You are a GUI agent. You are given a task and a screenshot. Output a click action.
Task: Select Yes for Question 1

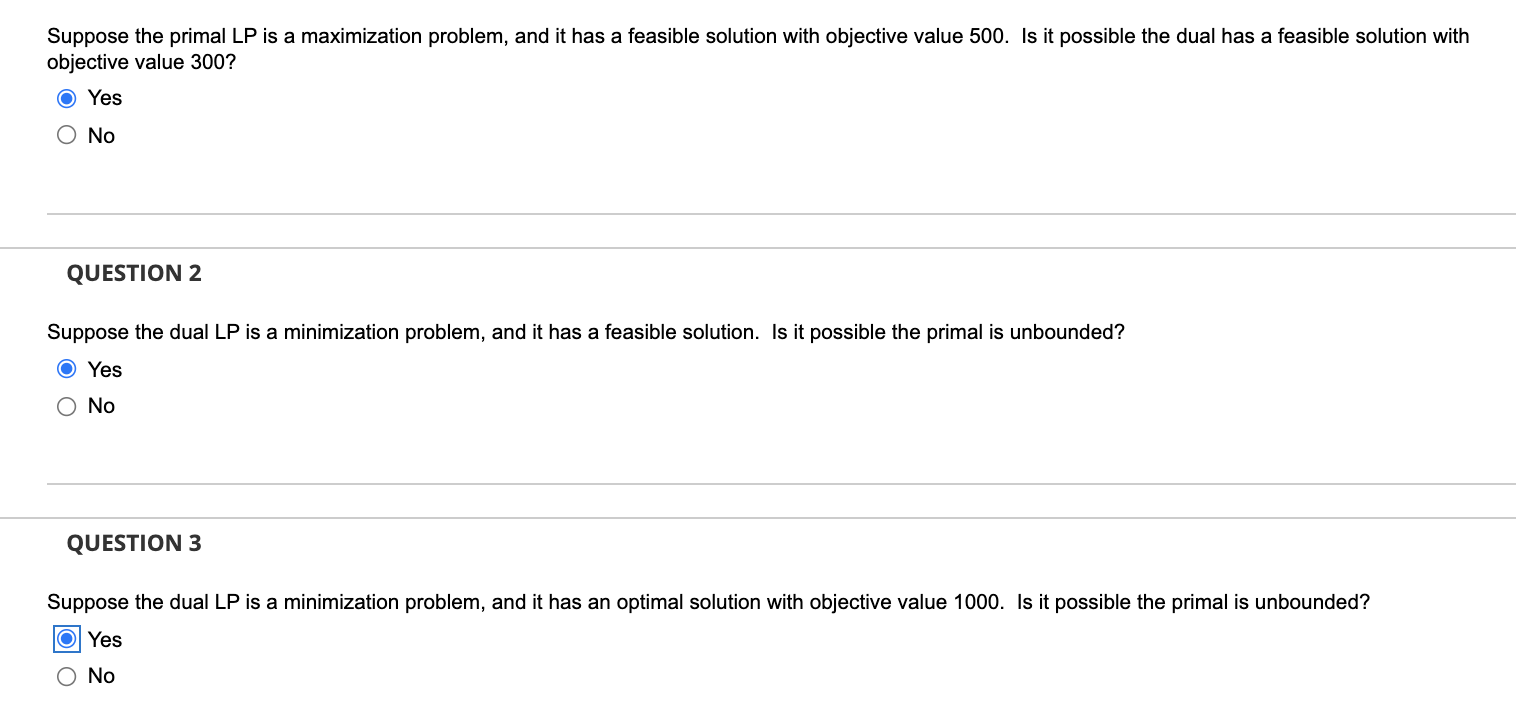coord(66,98)
